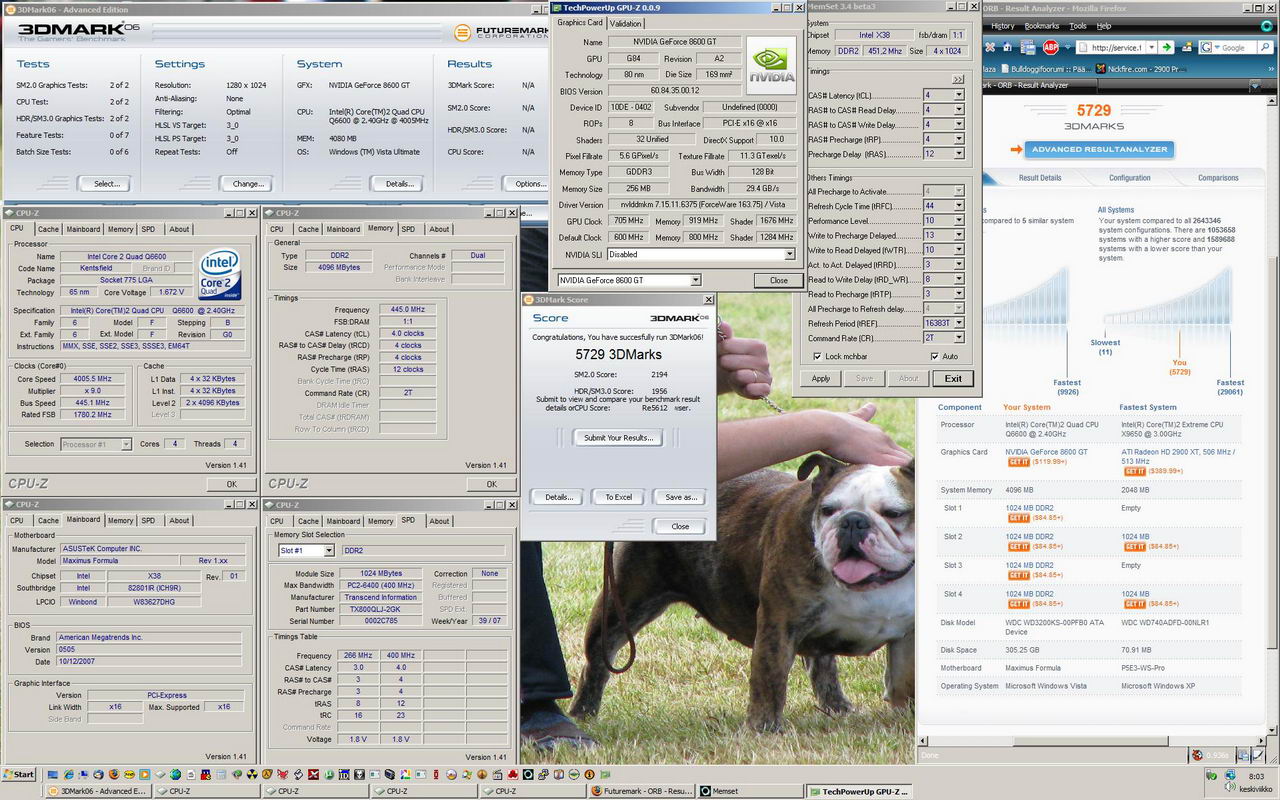Click red X icon in quick launch
Viewport: 1280px width, 800px height.
pos(313,775)
